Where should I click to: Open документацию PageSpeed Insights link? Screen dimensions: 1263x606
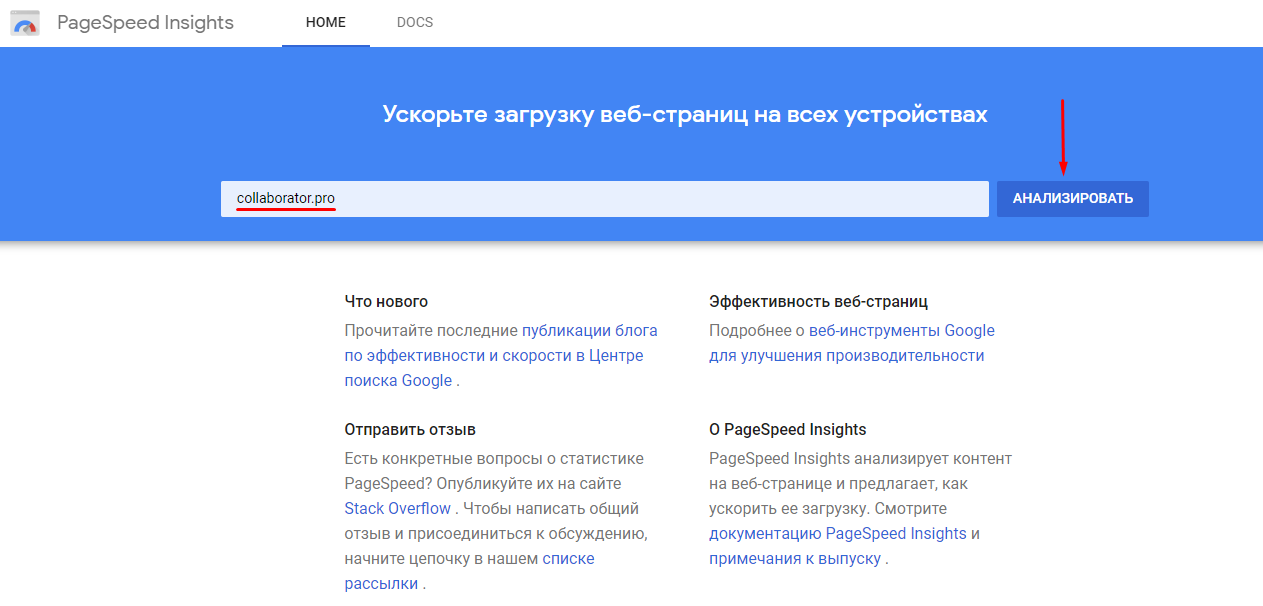[x=837, y=534]
